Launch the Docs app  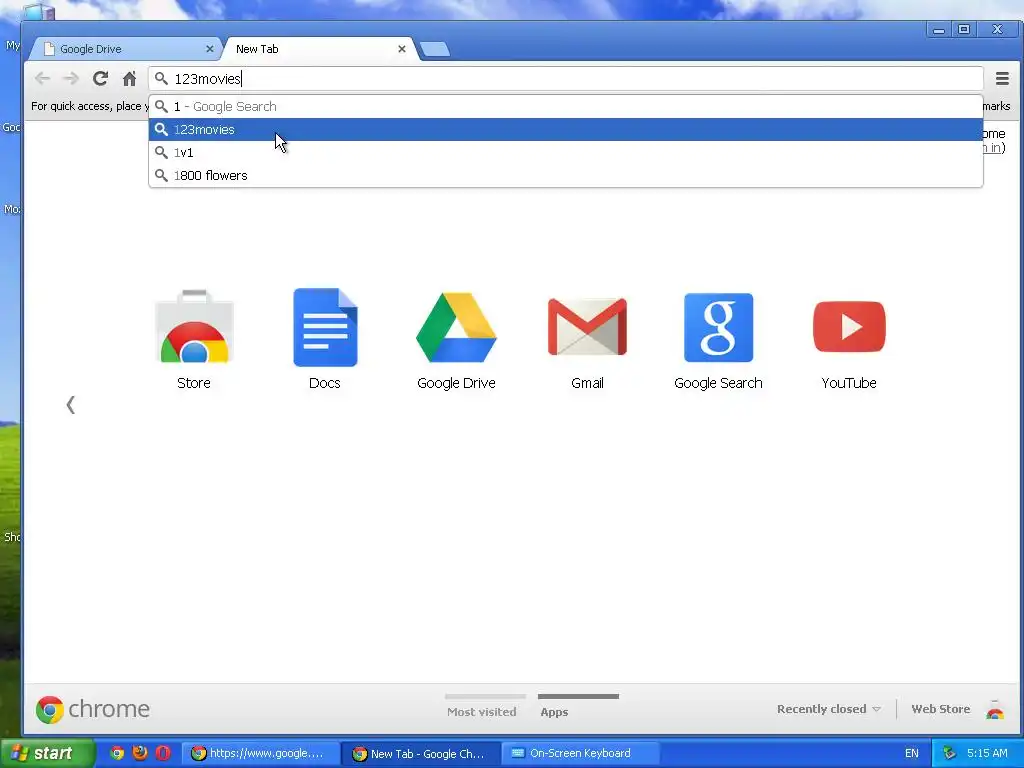pos(325,327)
